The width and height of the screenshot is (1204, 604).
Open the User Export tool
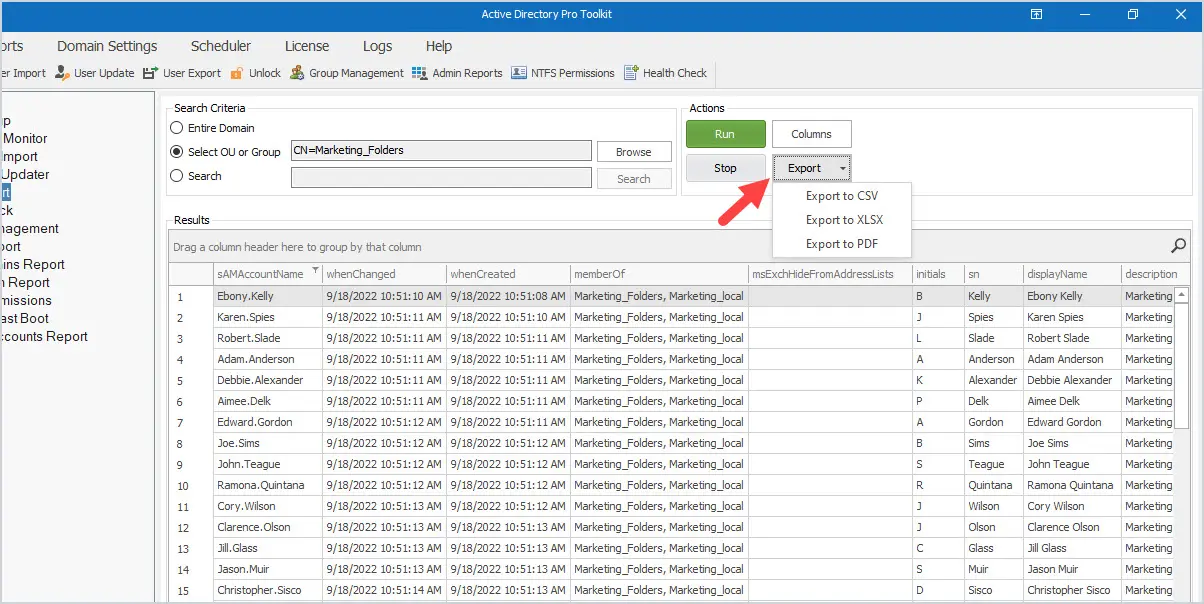182,73
